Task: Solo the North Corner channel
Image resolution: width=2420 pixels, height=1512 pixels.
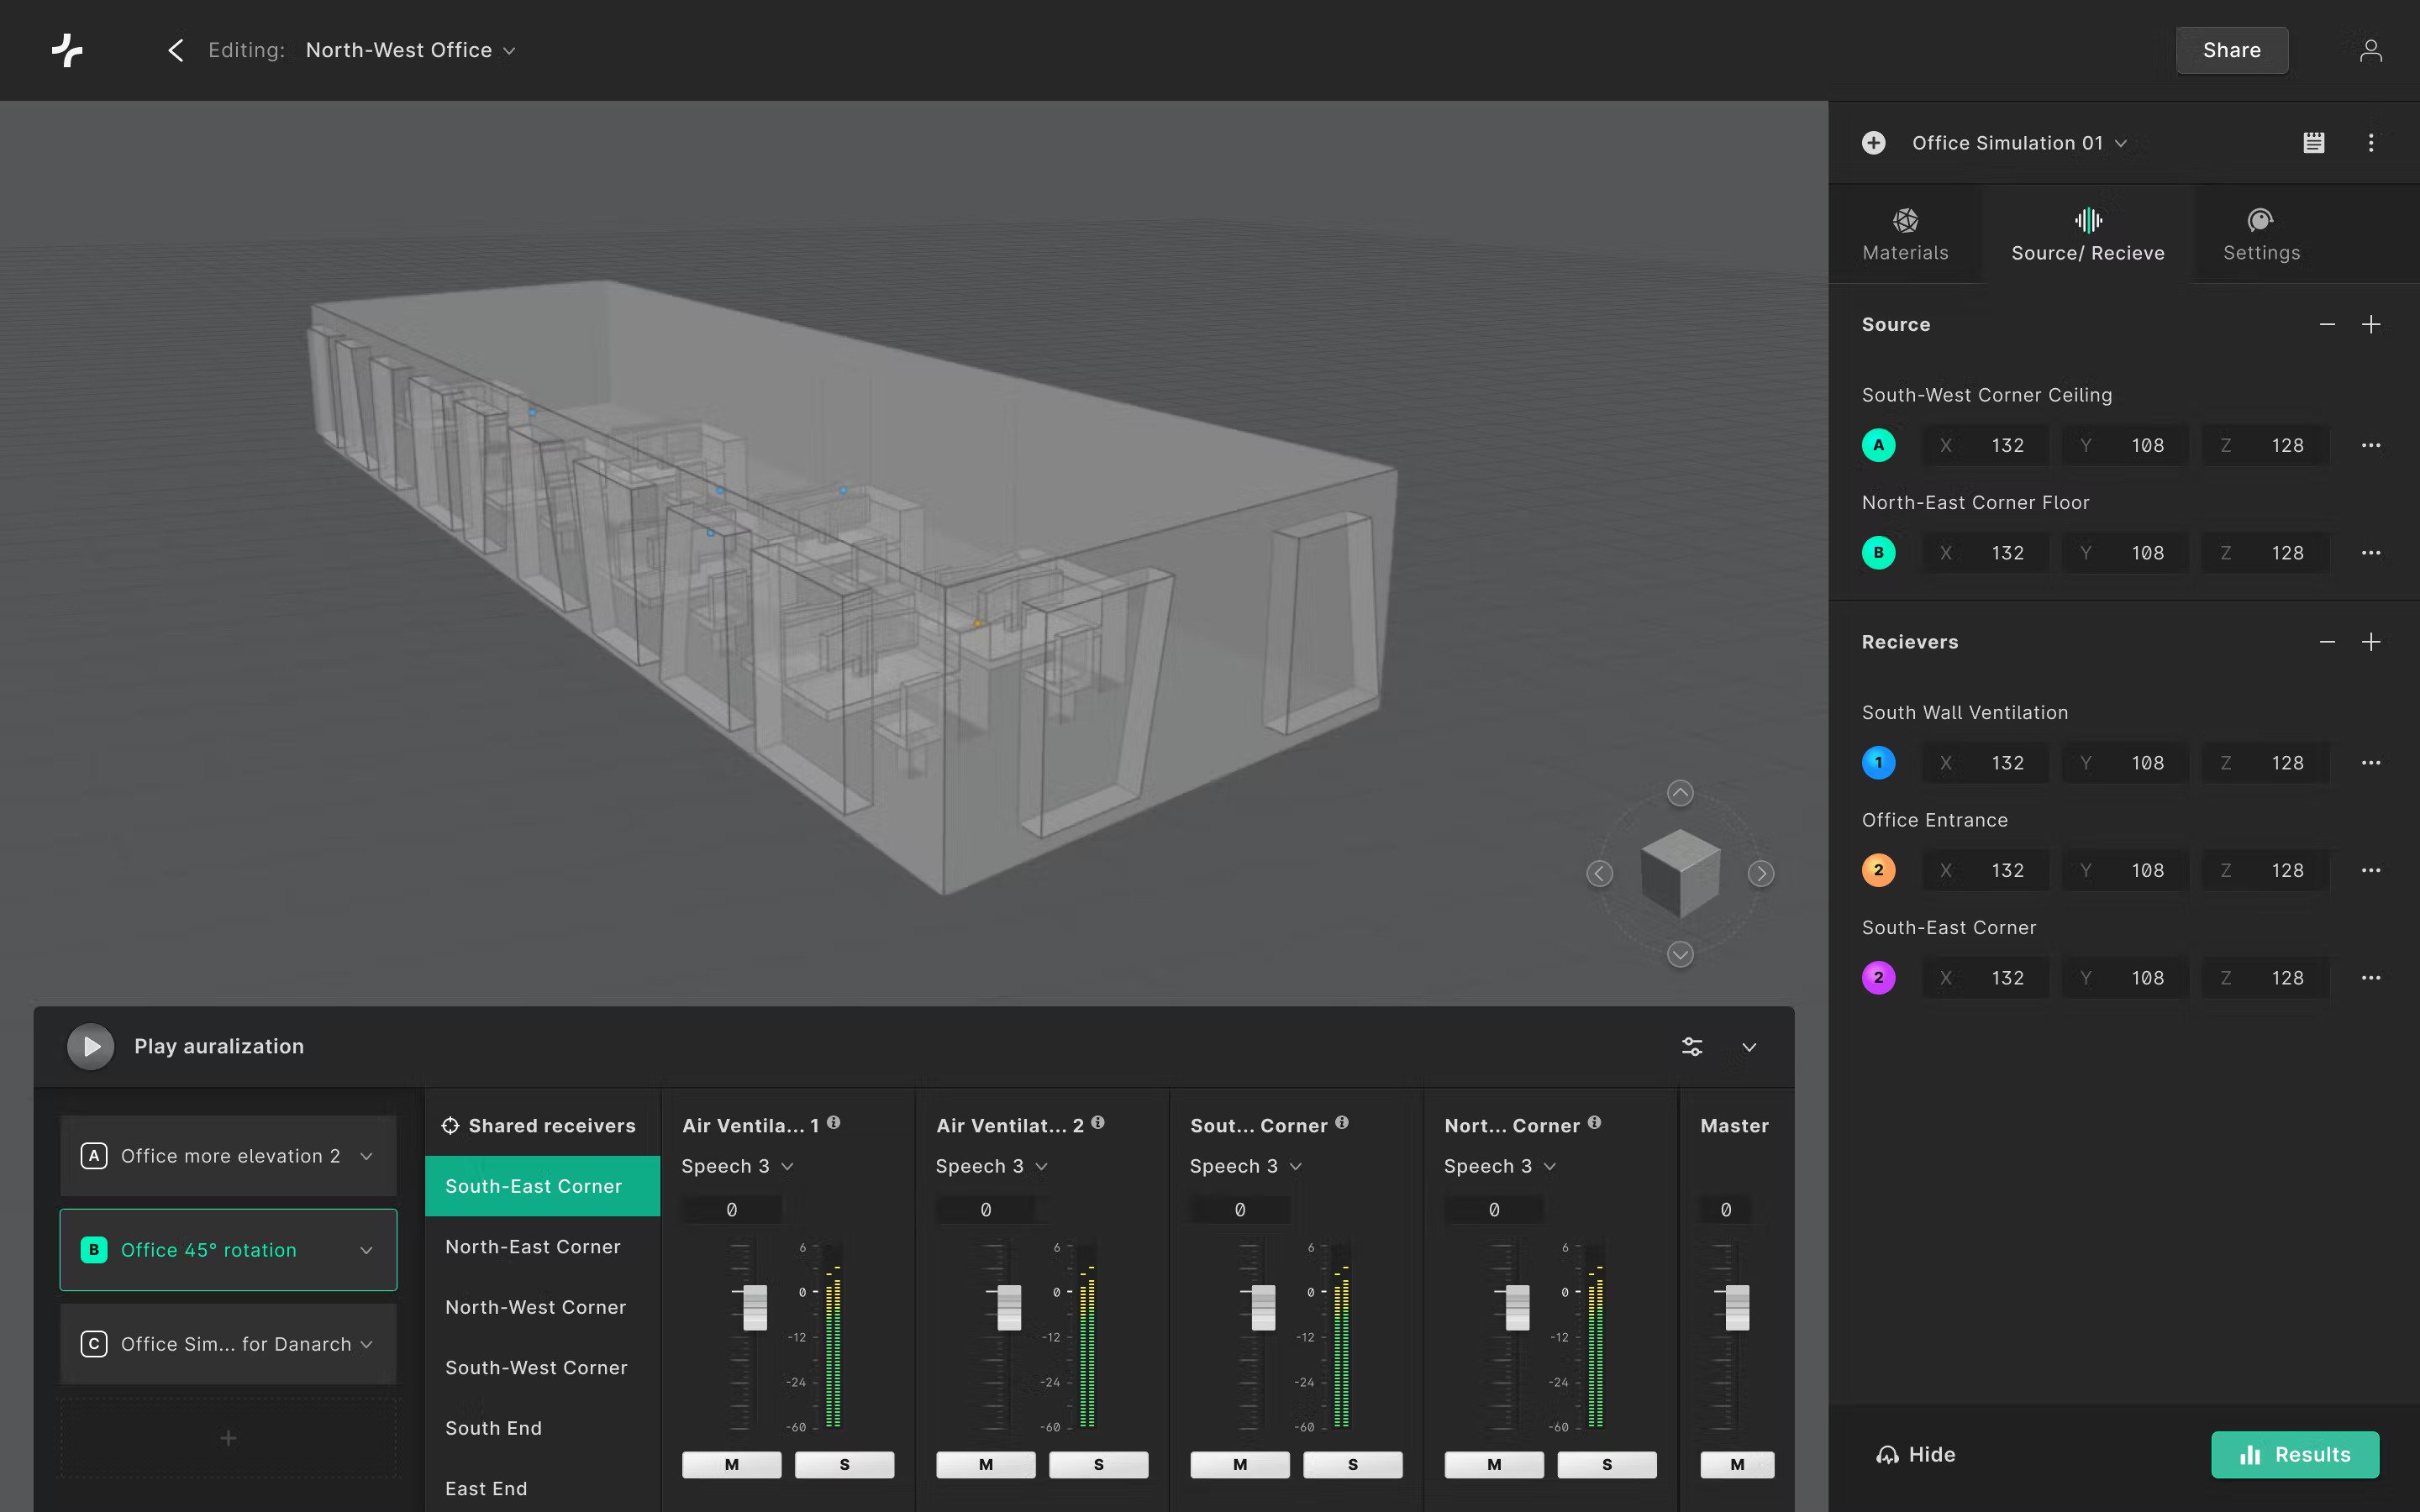Action: [x=1607, y=1463]
